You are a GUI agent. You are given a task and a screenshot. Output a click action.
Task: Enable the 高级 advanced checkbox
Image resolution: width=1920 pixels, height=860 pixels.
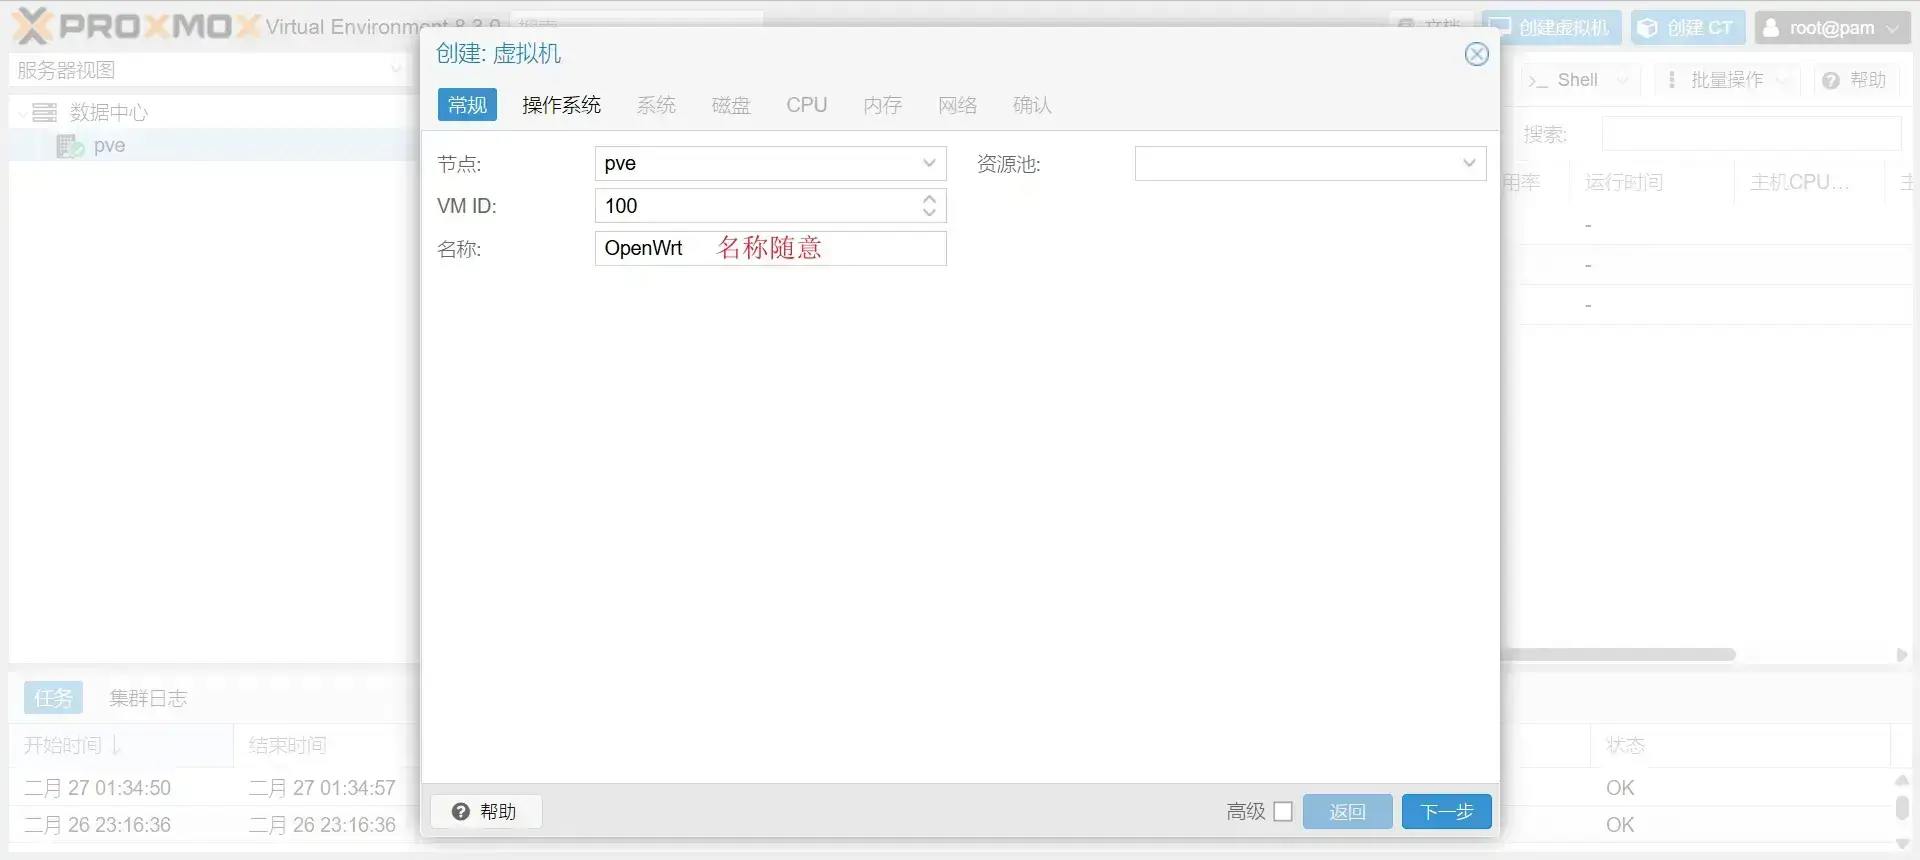[x=1283, y=811]
